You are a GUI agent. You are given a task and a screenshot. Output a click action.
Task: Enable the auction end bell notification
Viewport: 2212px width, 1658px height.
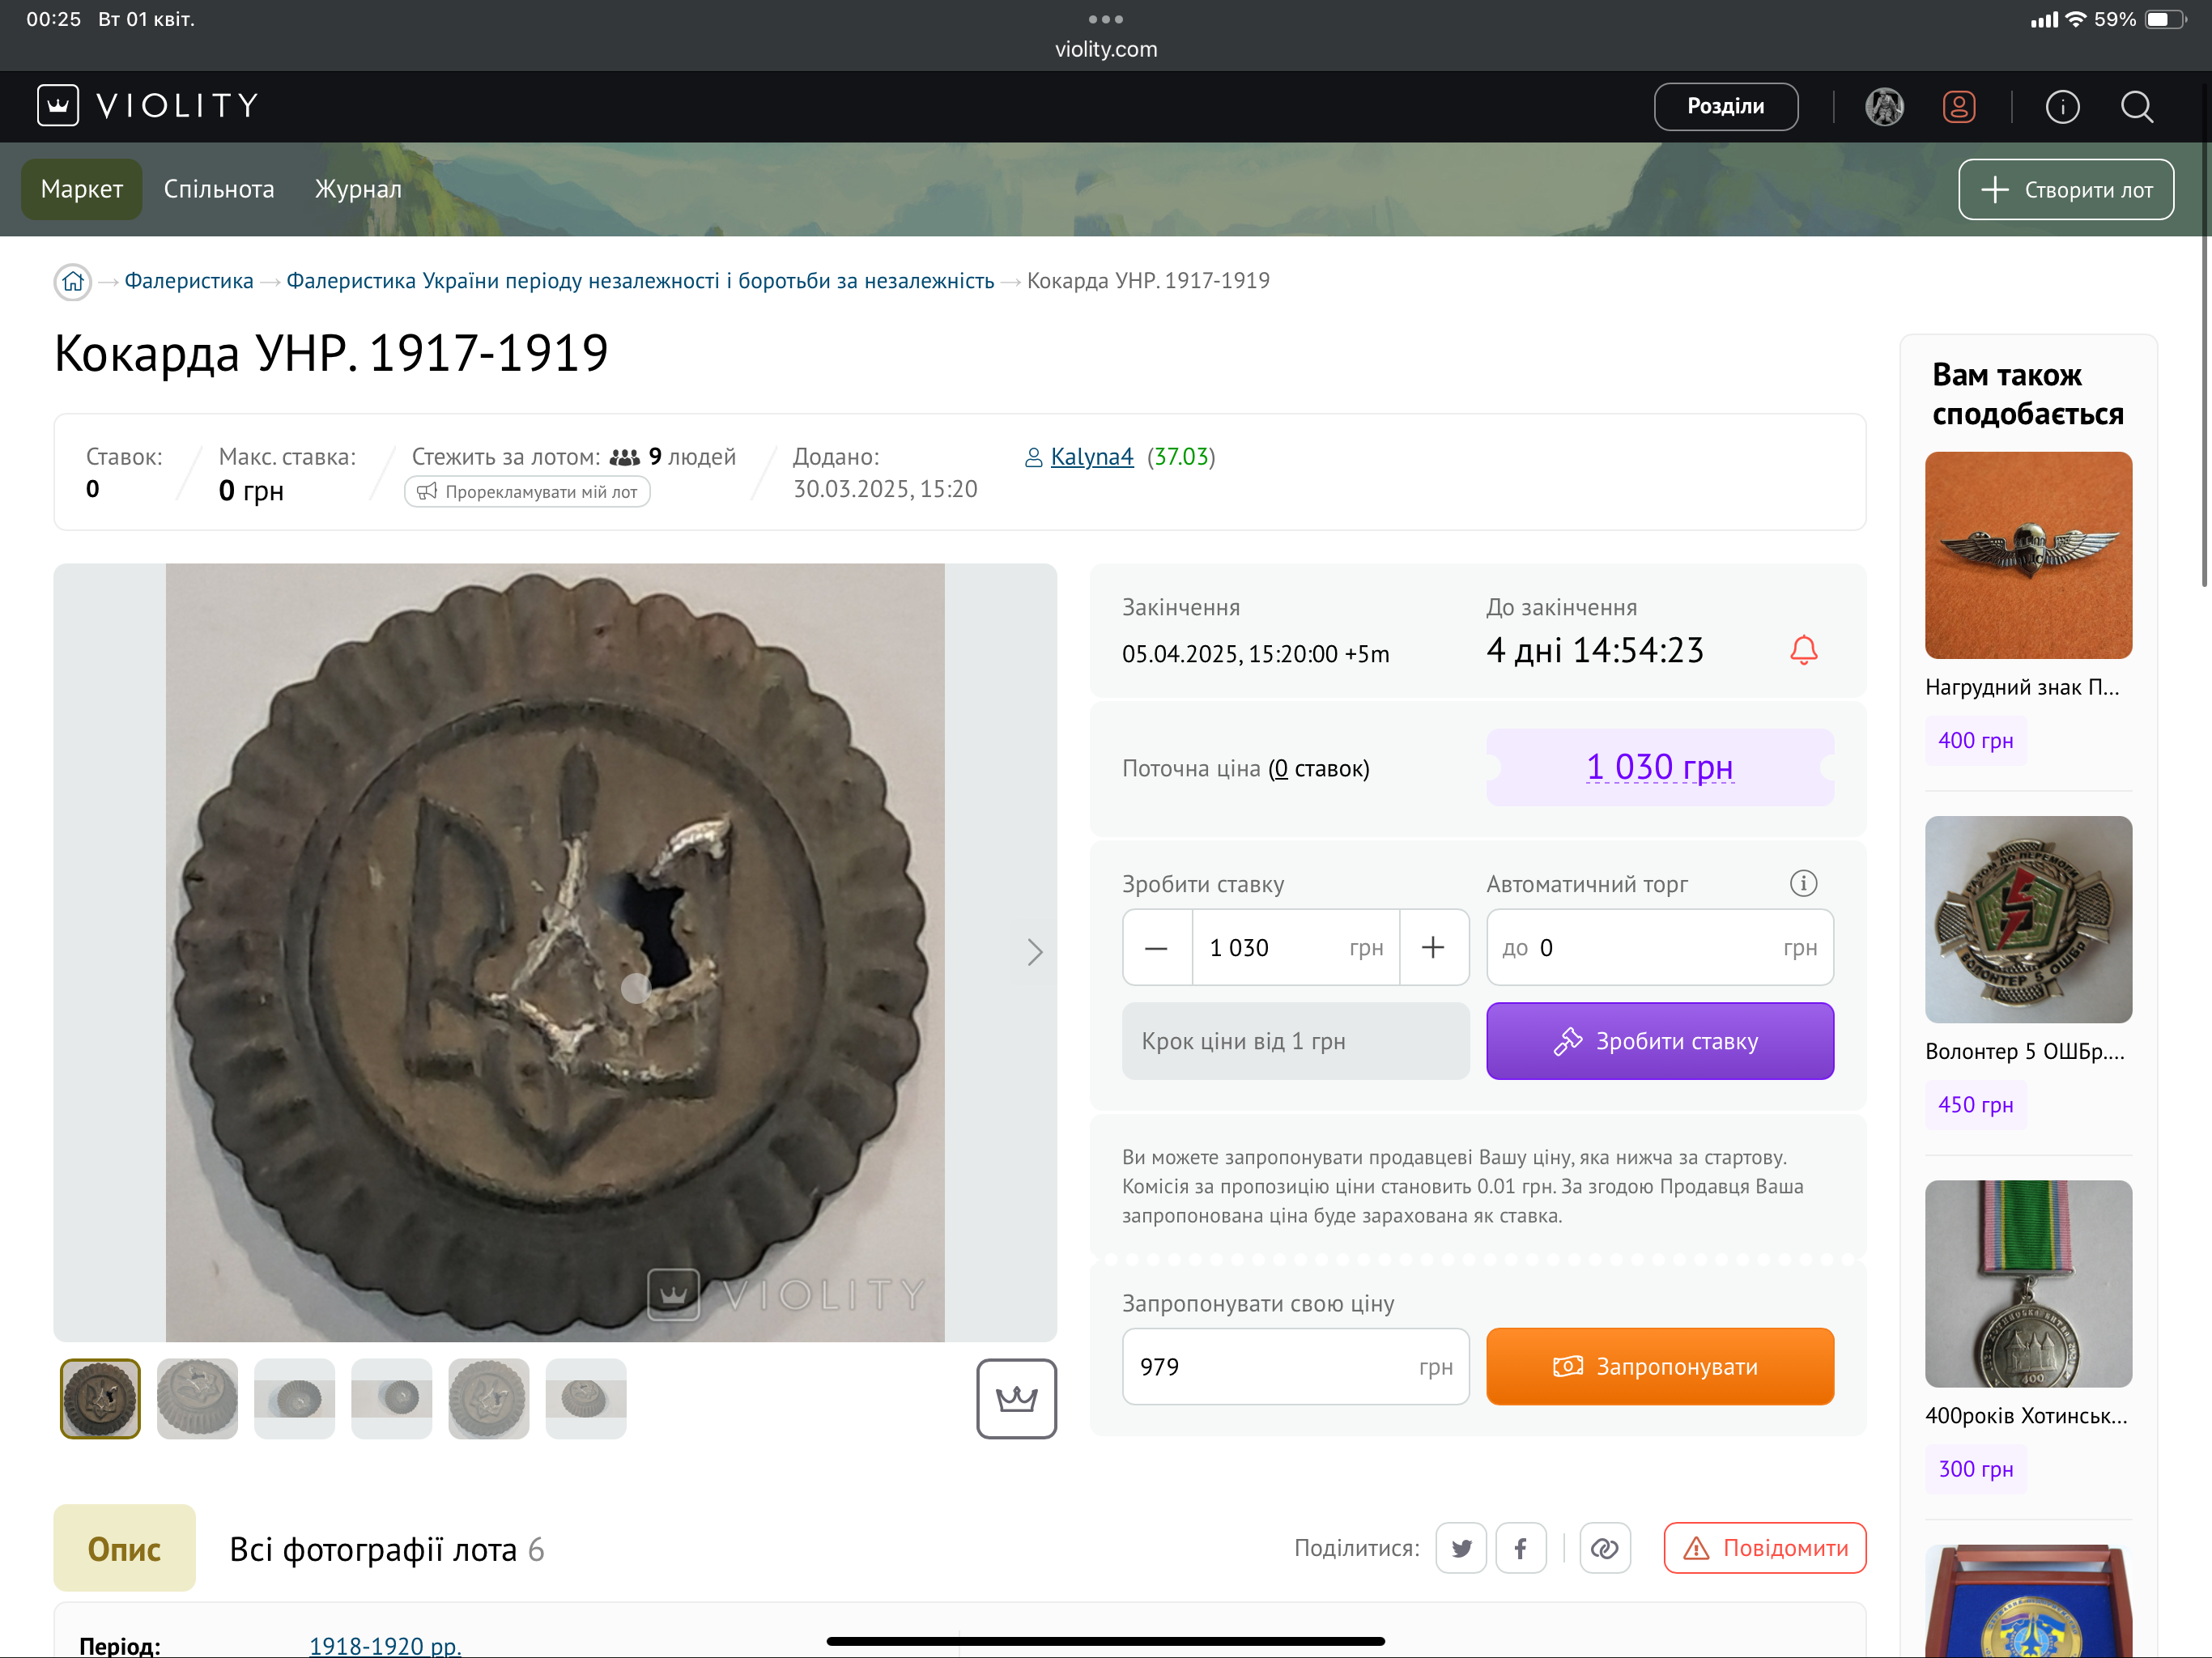tap(1803, 650)
